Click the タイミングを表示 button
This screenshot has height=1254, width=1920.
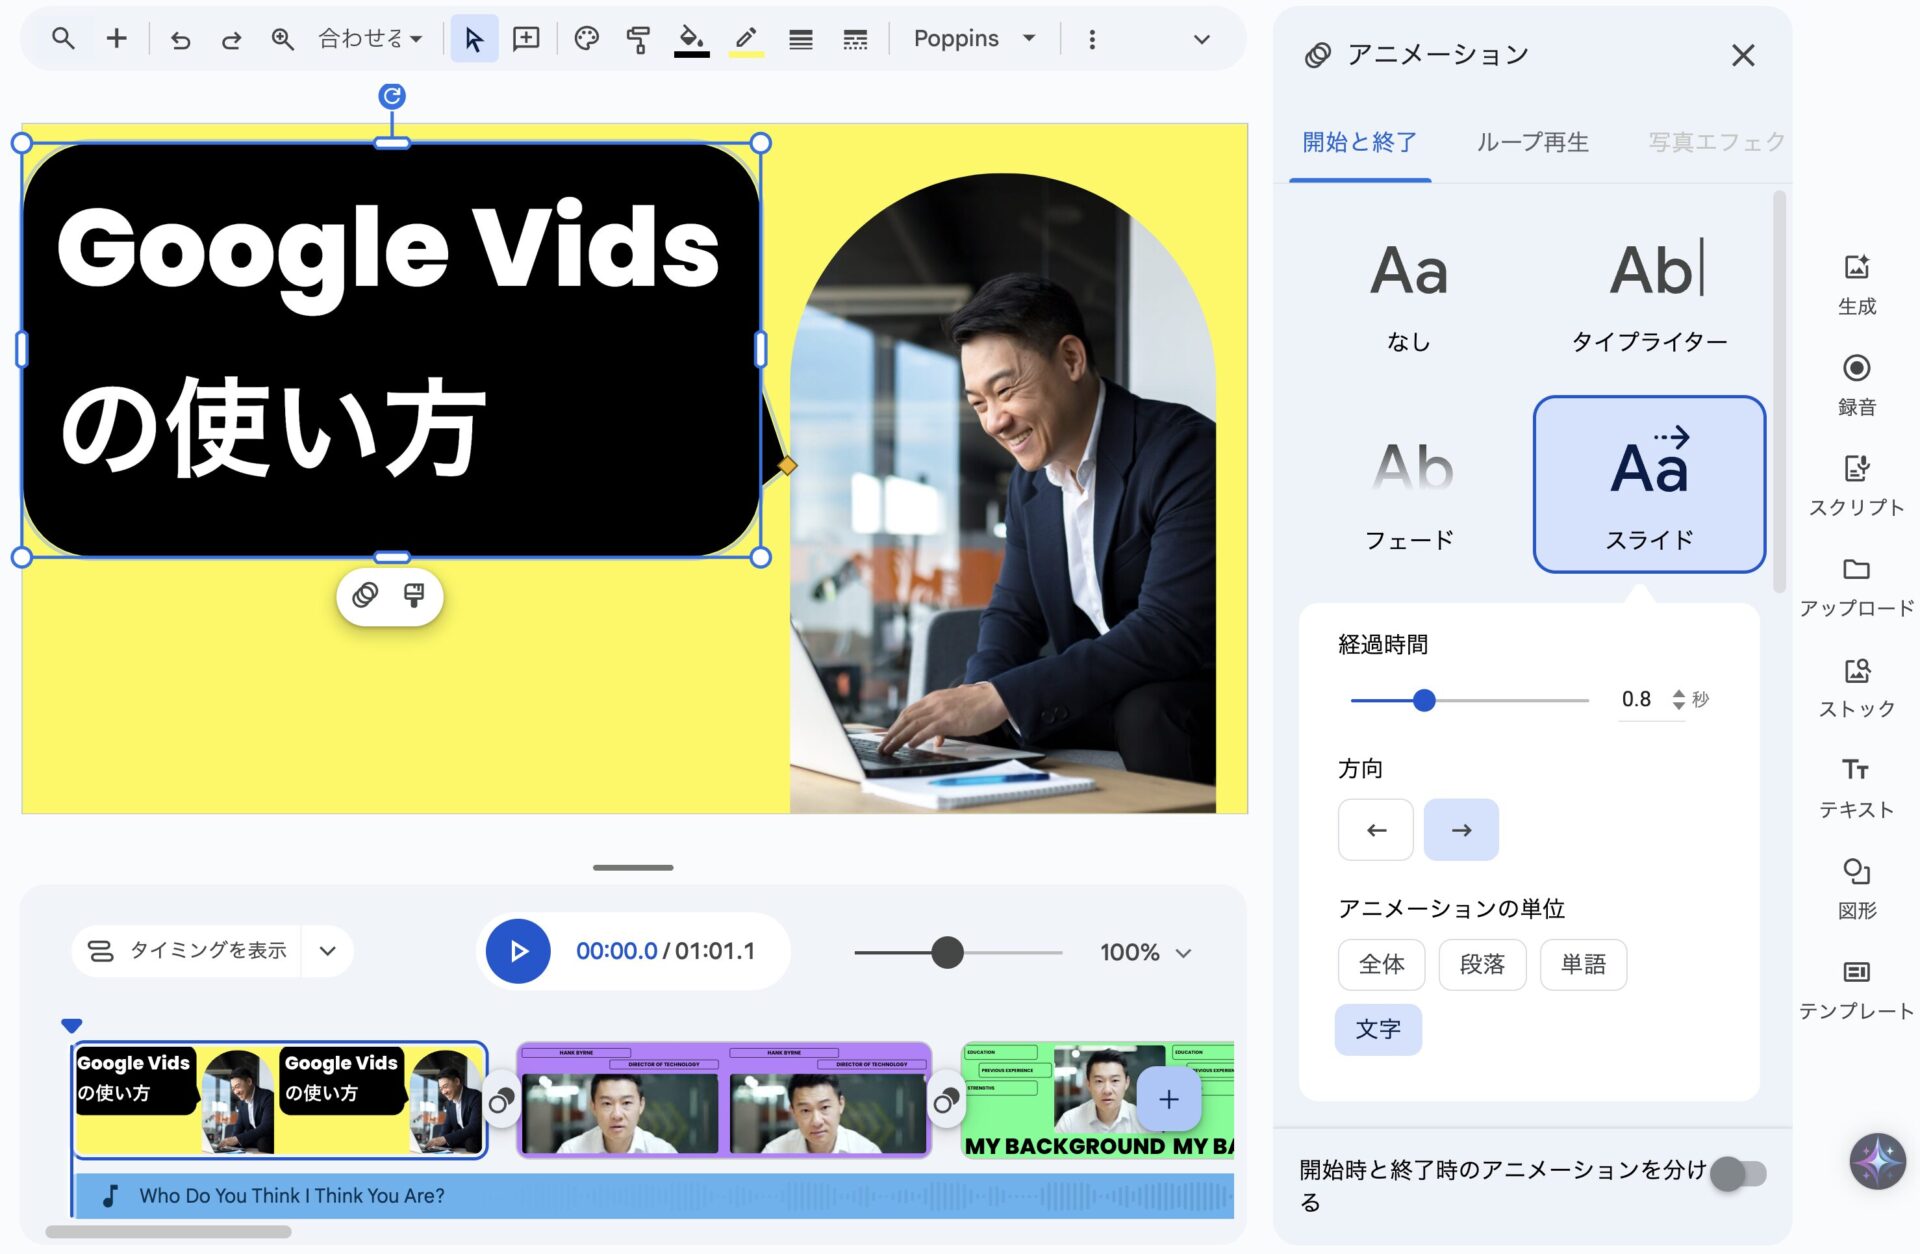(188, 951)
